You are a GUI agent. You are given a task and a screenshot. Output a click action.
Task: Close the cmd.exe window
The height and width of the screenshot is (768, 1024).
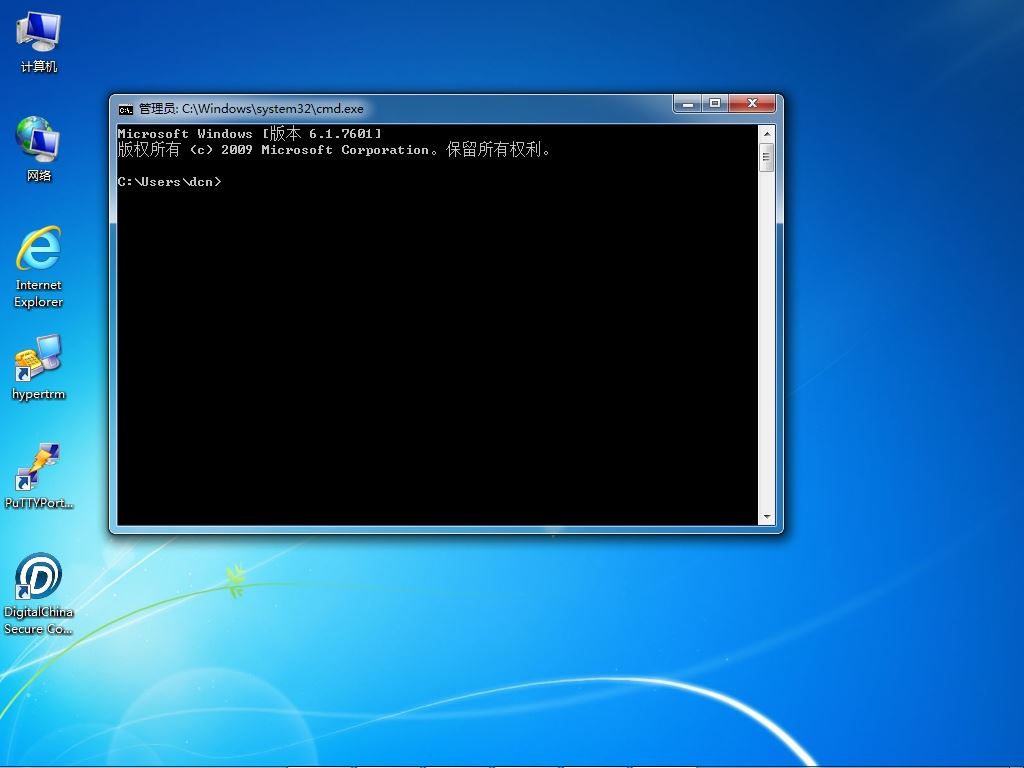[x=752, y=104]
